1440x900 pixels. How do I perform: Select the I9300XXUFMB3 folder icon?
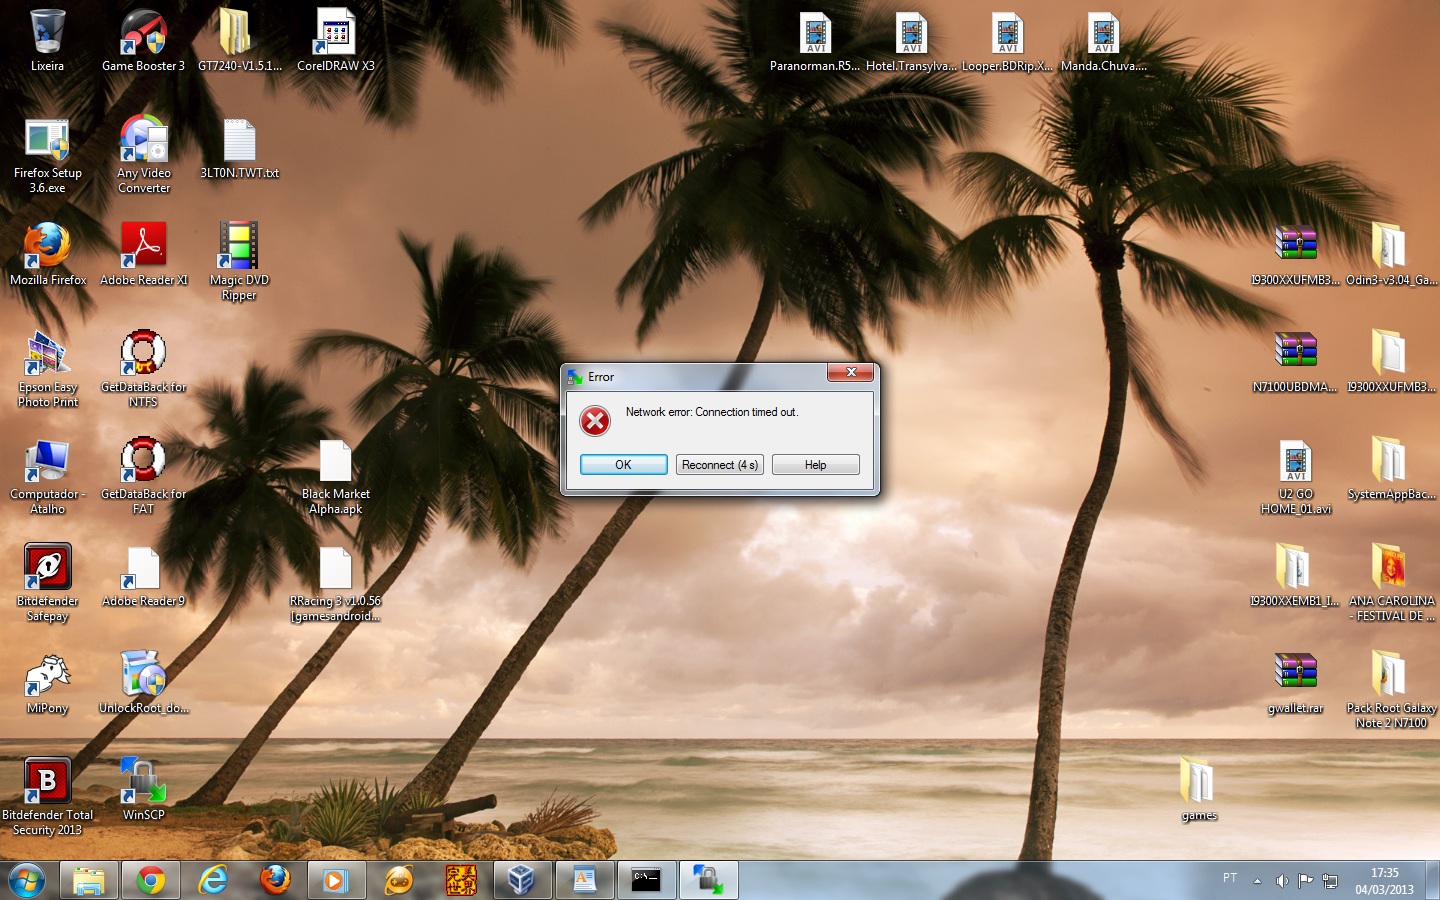click(1391, 362)
